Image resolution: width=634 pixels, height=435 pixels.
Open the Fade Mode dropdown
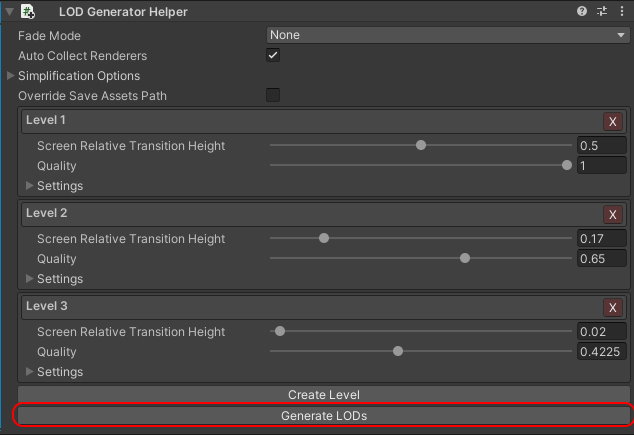[447, 35]
